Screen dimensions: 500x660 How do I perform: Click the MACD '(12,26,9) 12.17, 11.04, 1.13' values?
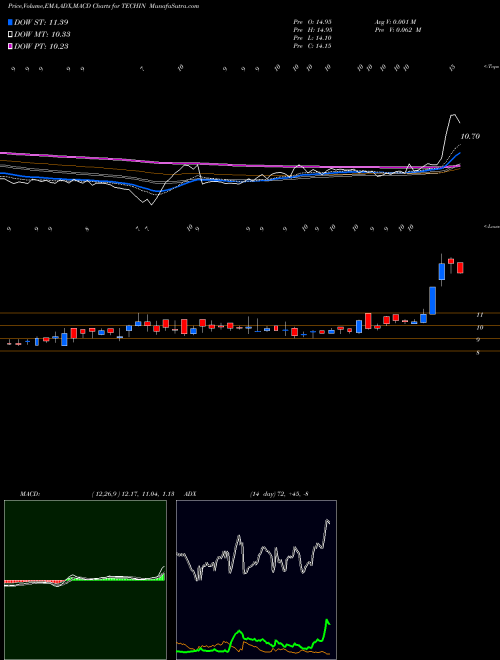click(x=133, y=494)
